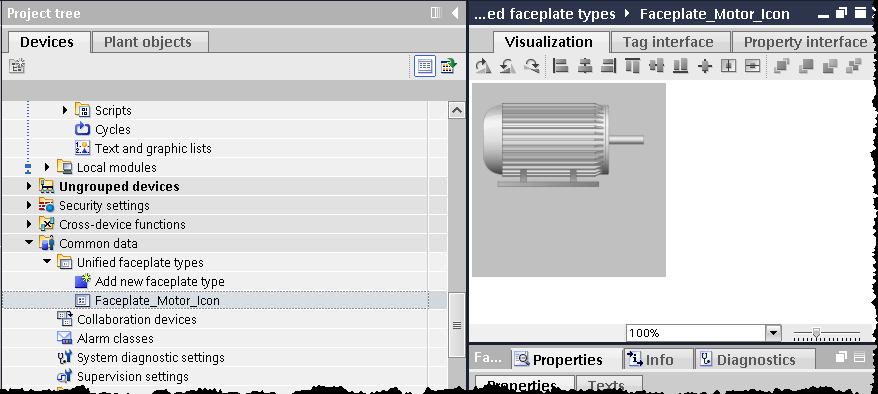878x394 pixels.
Task: Collapse the Project tree panel with left arrow
Action: coord(455,13)
